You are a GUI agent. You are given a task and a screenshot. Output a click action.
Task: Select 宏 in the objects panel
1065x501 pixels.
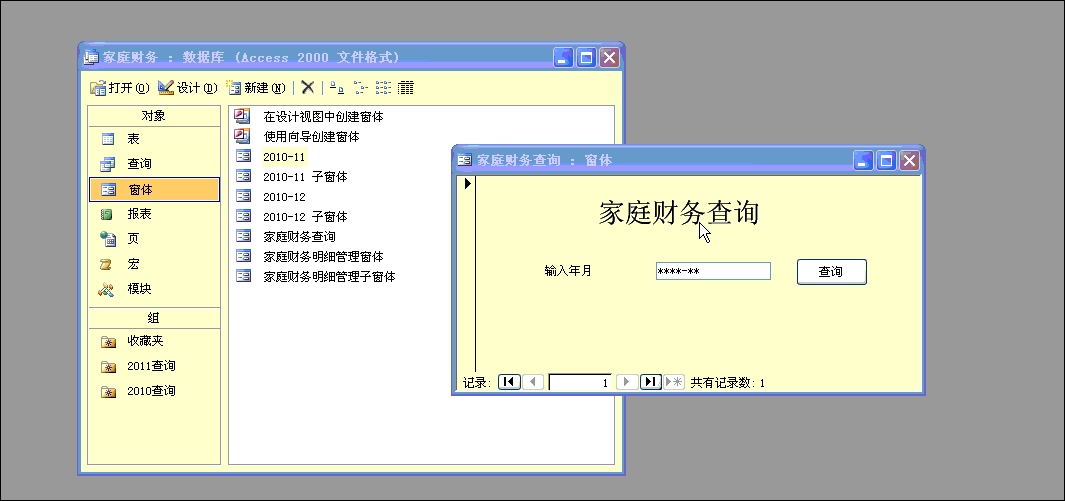click(154, 264)
